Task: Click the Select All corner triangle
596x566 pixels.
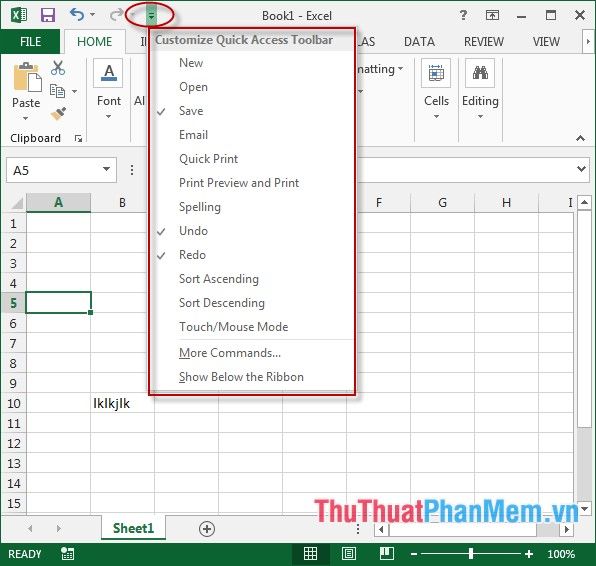Action: [16, 203]
